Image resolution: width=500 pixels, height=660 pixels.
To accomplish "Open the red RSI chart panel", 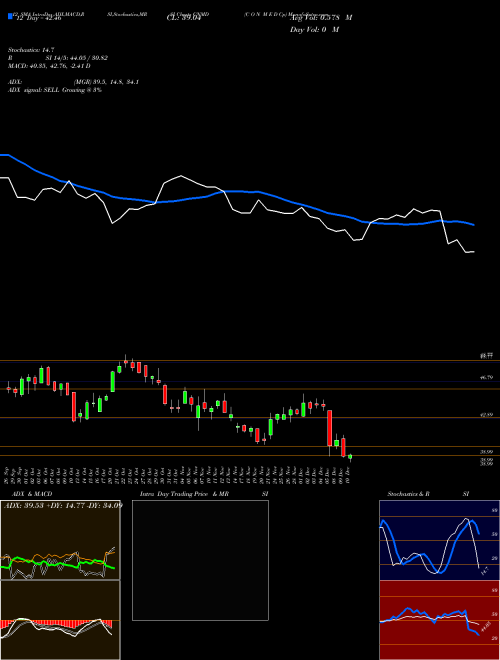I will click(439, 620).
